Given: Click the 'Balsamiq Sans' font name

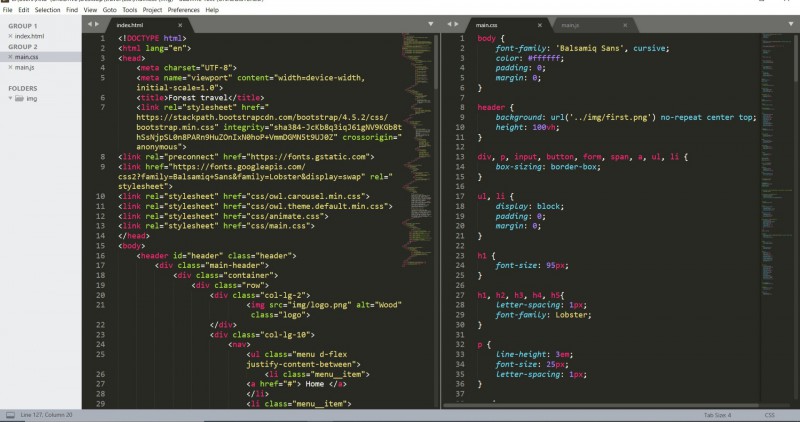Looking at the screenshot, I should [x=589, y=48].
